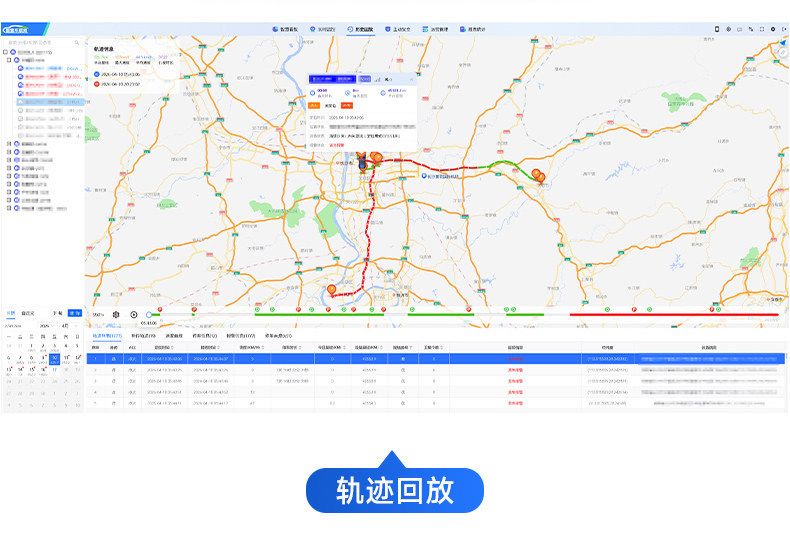Click the logout arrow icon at top-right edge
Screen dimensions: 790x547
(784, 29)
